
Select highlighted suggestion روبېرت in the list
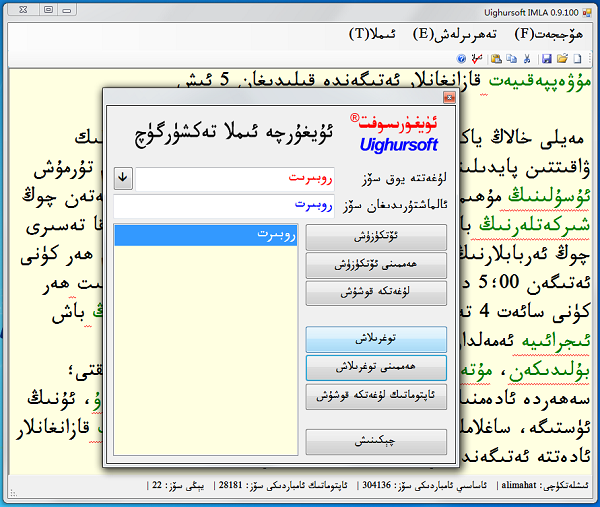pyautogui.click(x=206, y=235)
